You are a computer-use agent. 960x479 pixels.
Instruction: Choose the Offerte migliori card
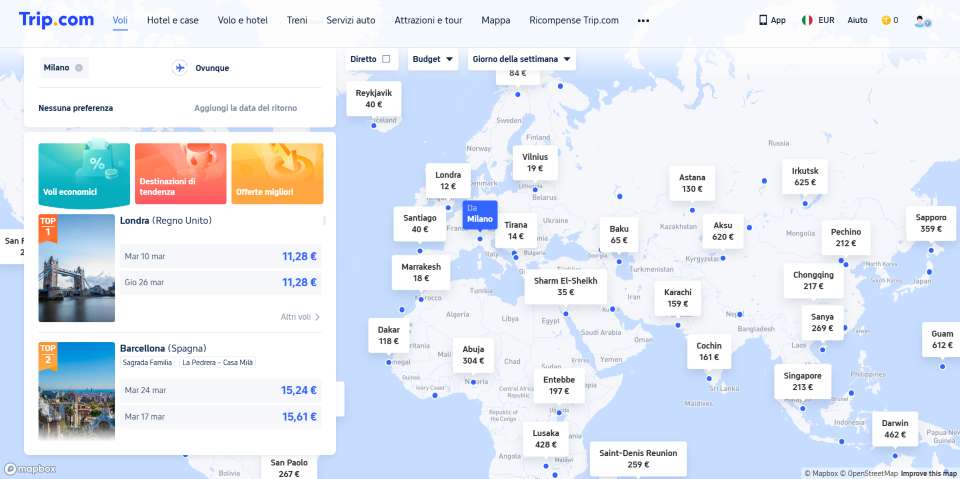[x=277, y=173]
